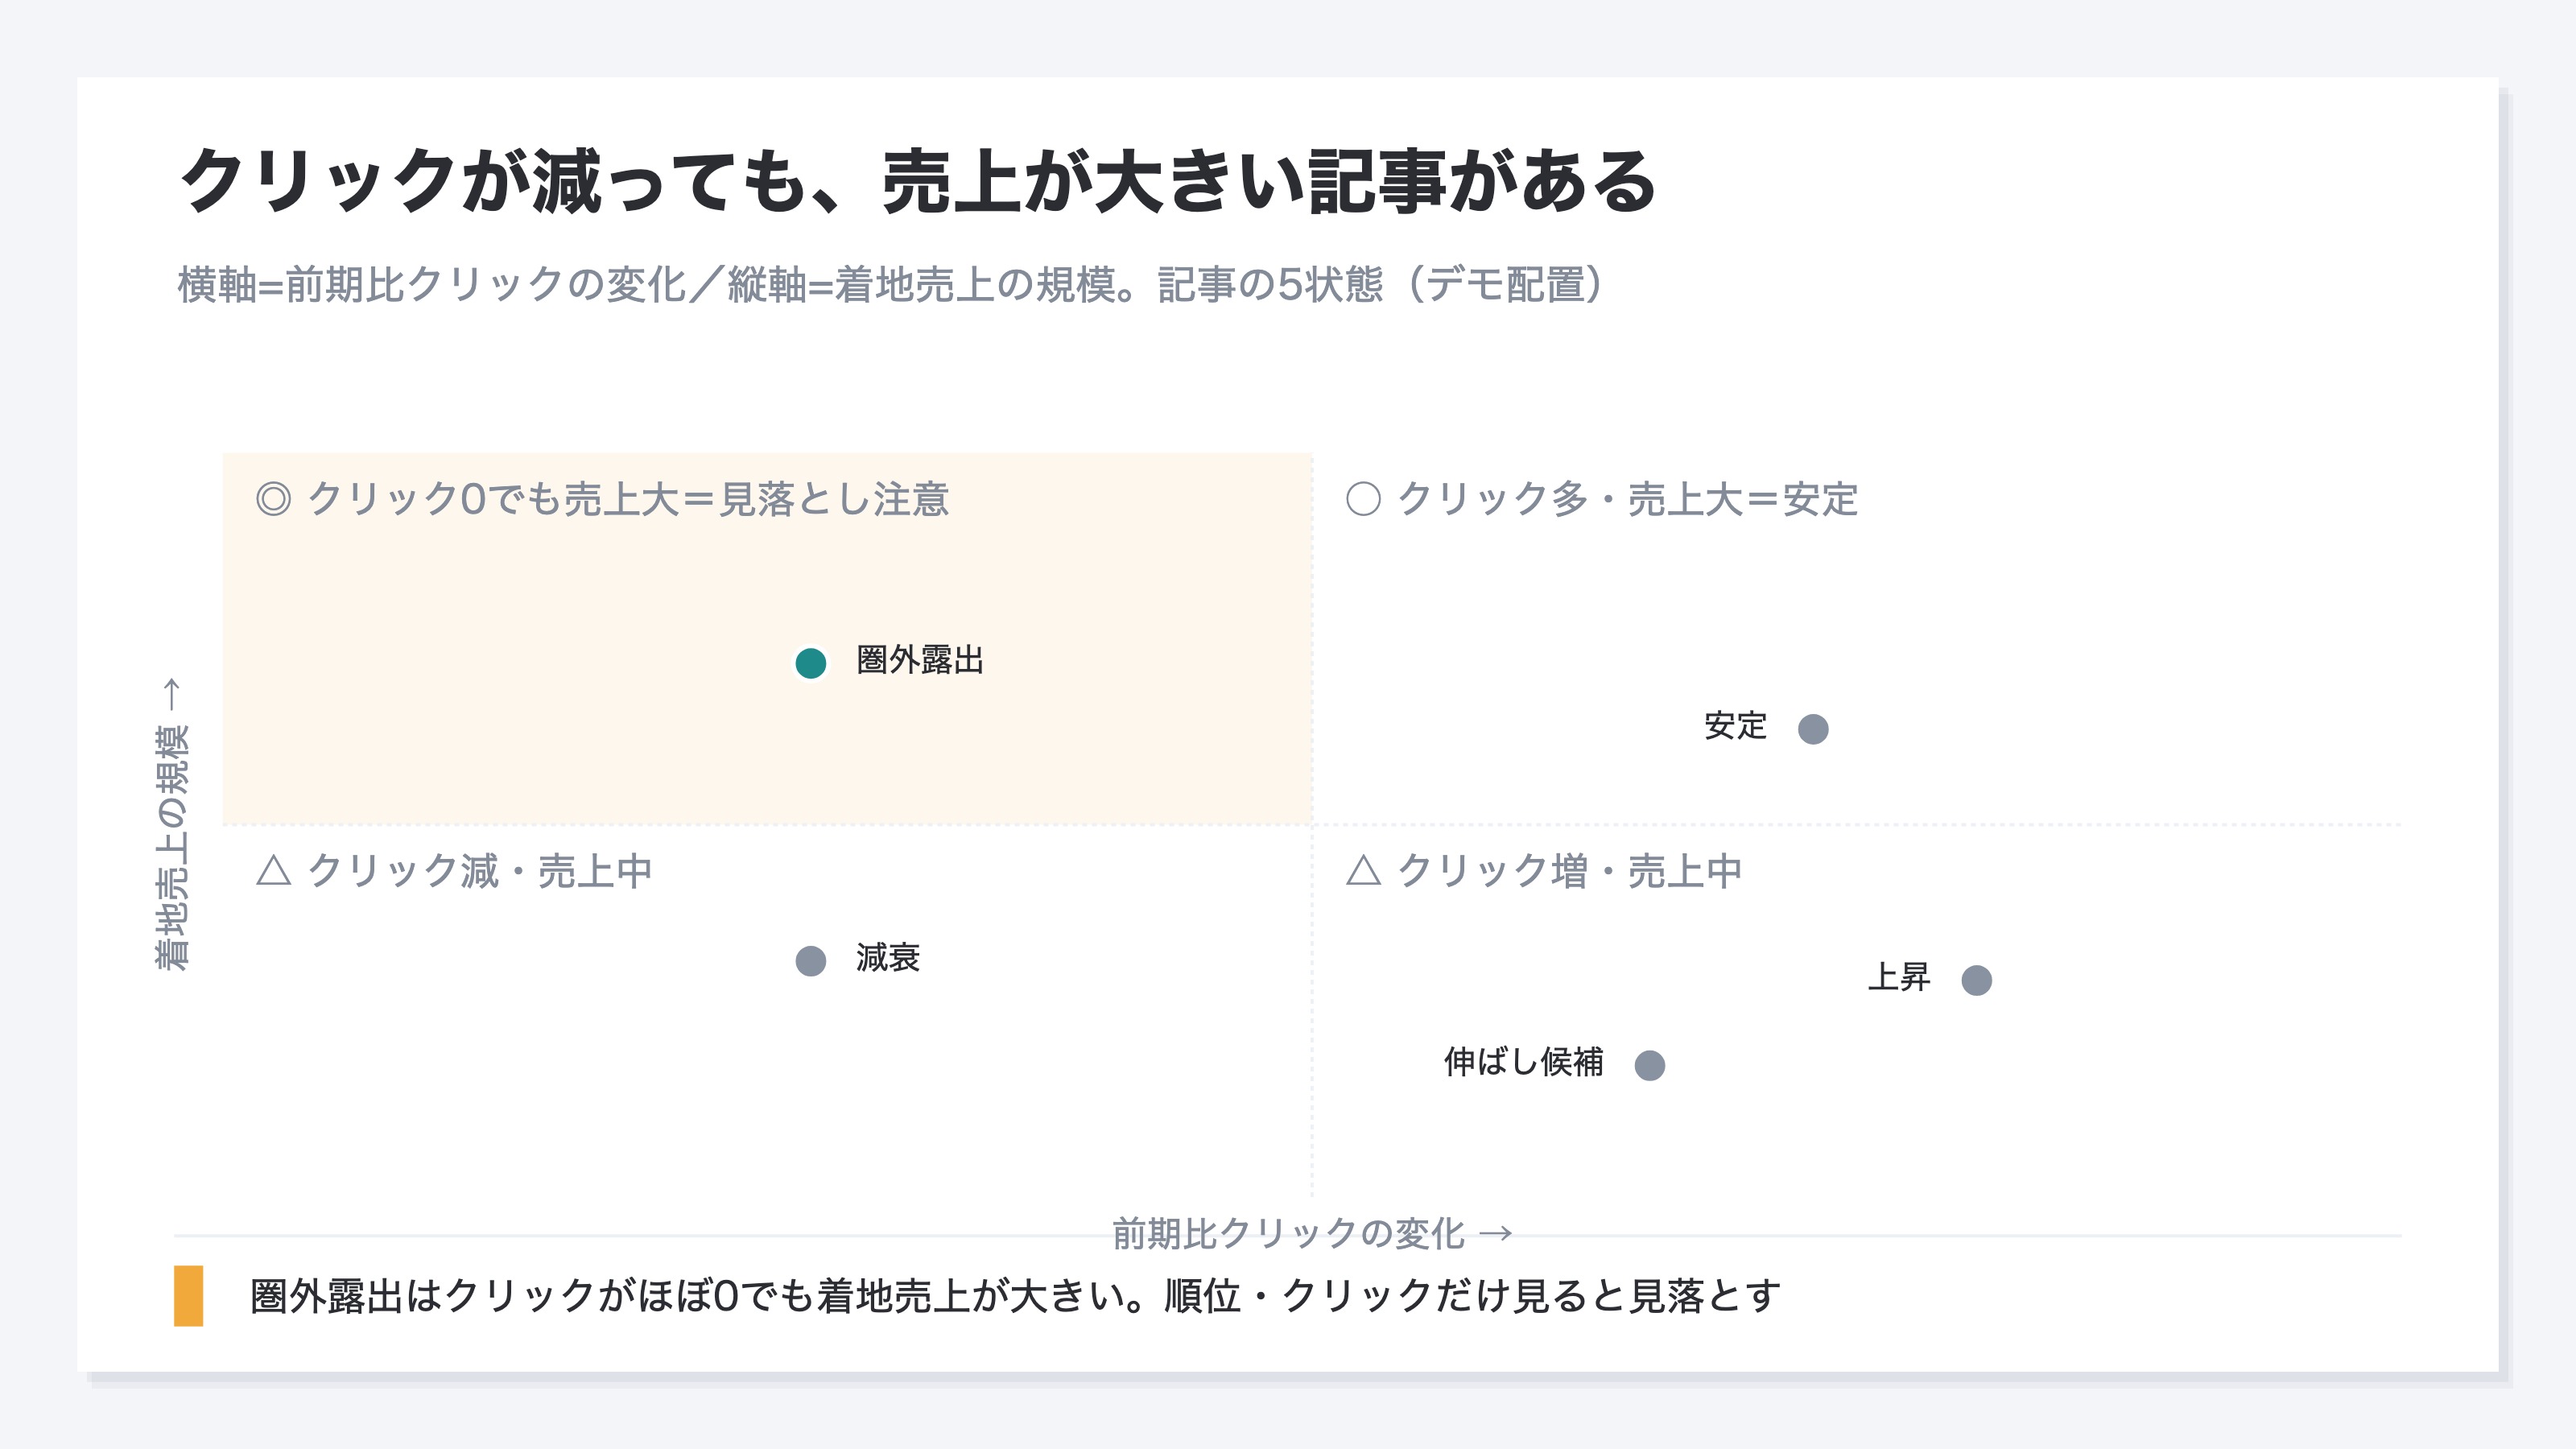2576x1449 pixels.
Task: Click the data label 圏外露出
Action: coord(920,660)
